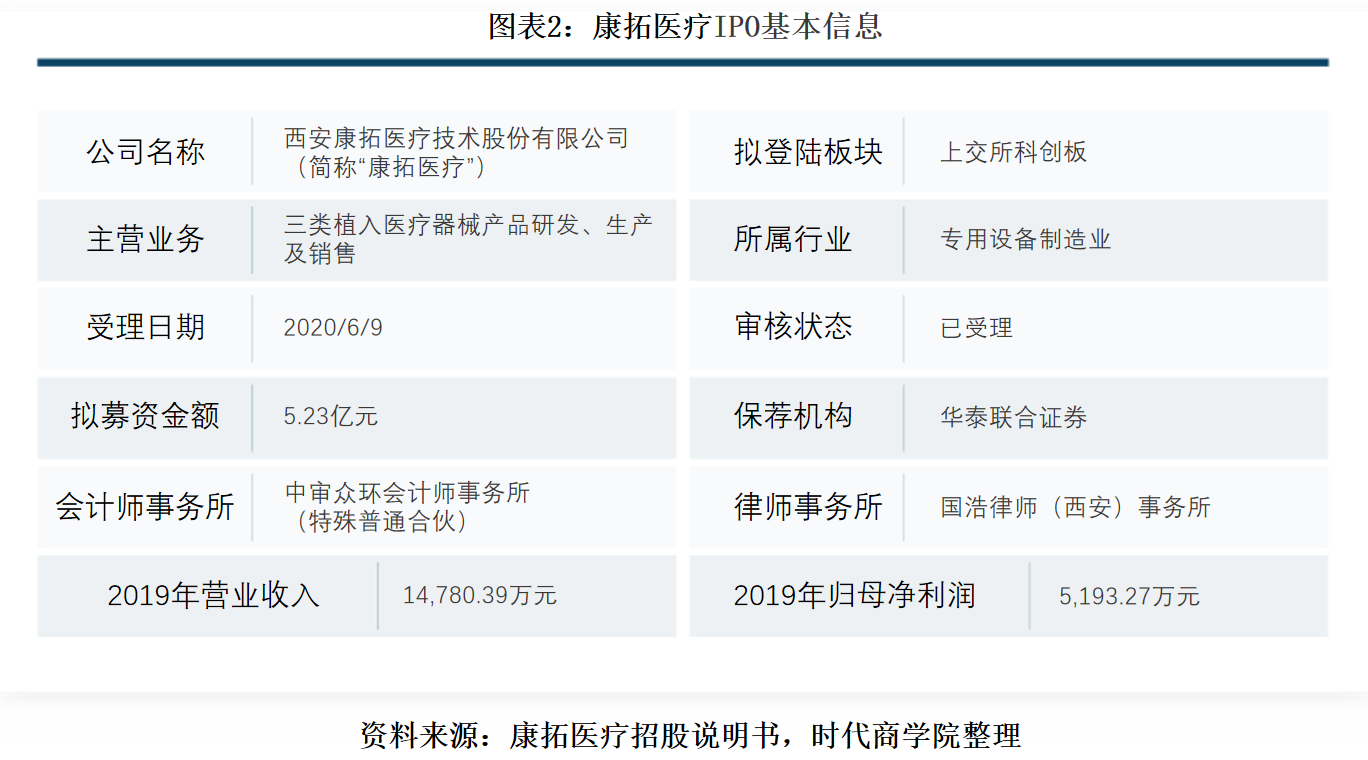Click the value 国浩律师（西安）事务所

[x=1075, y=506]
